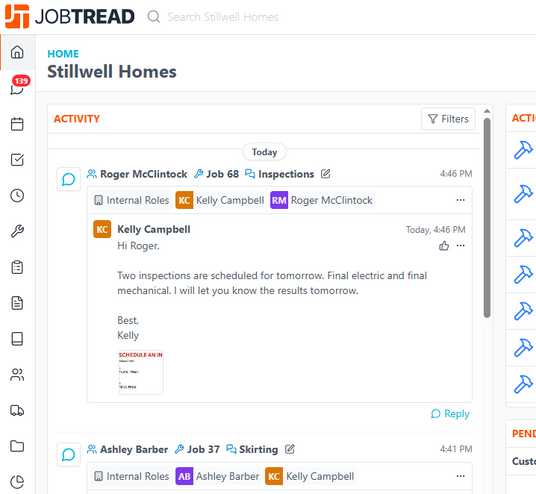This screenshot has width=536, height=494.
Task: Focus the Search Stillwell Homes field
Action: pyautogui.click(x=223, y=17)
